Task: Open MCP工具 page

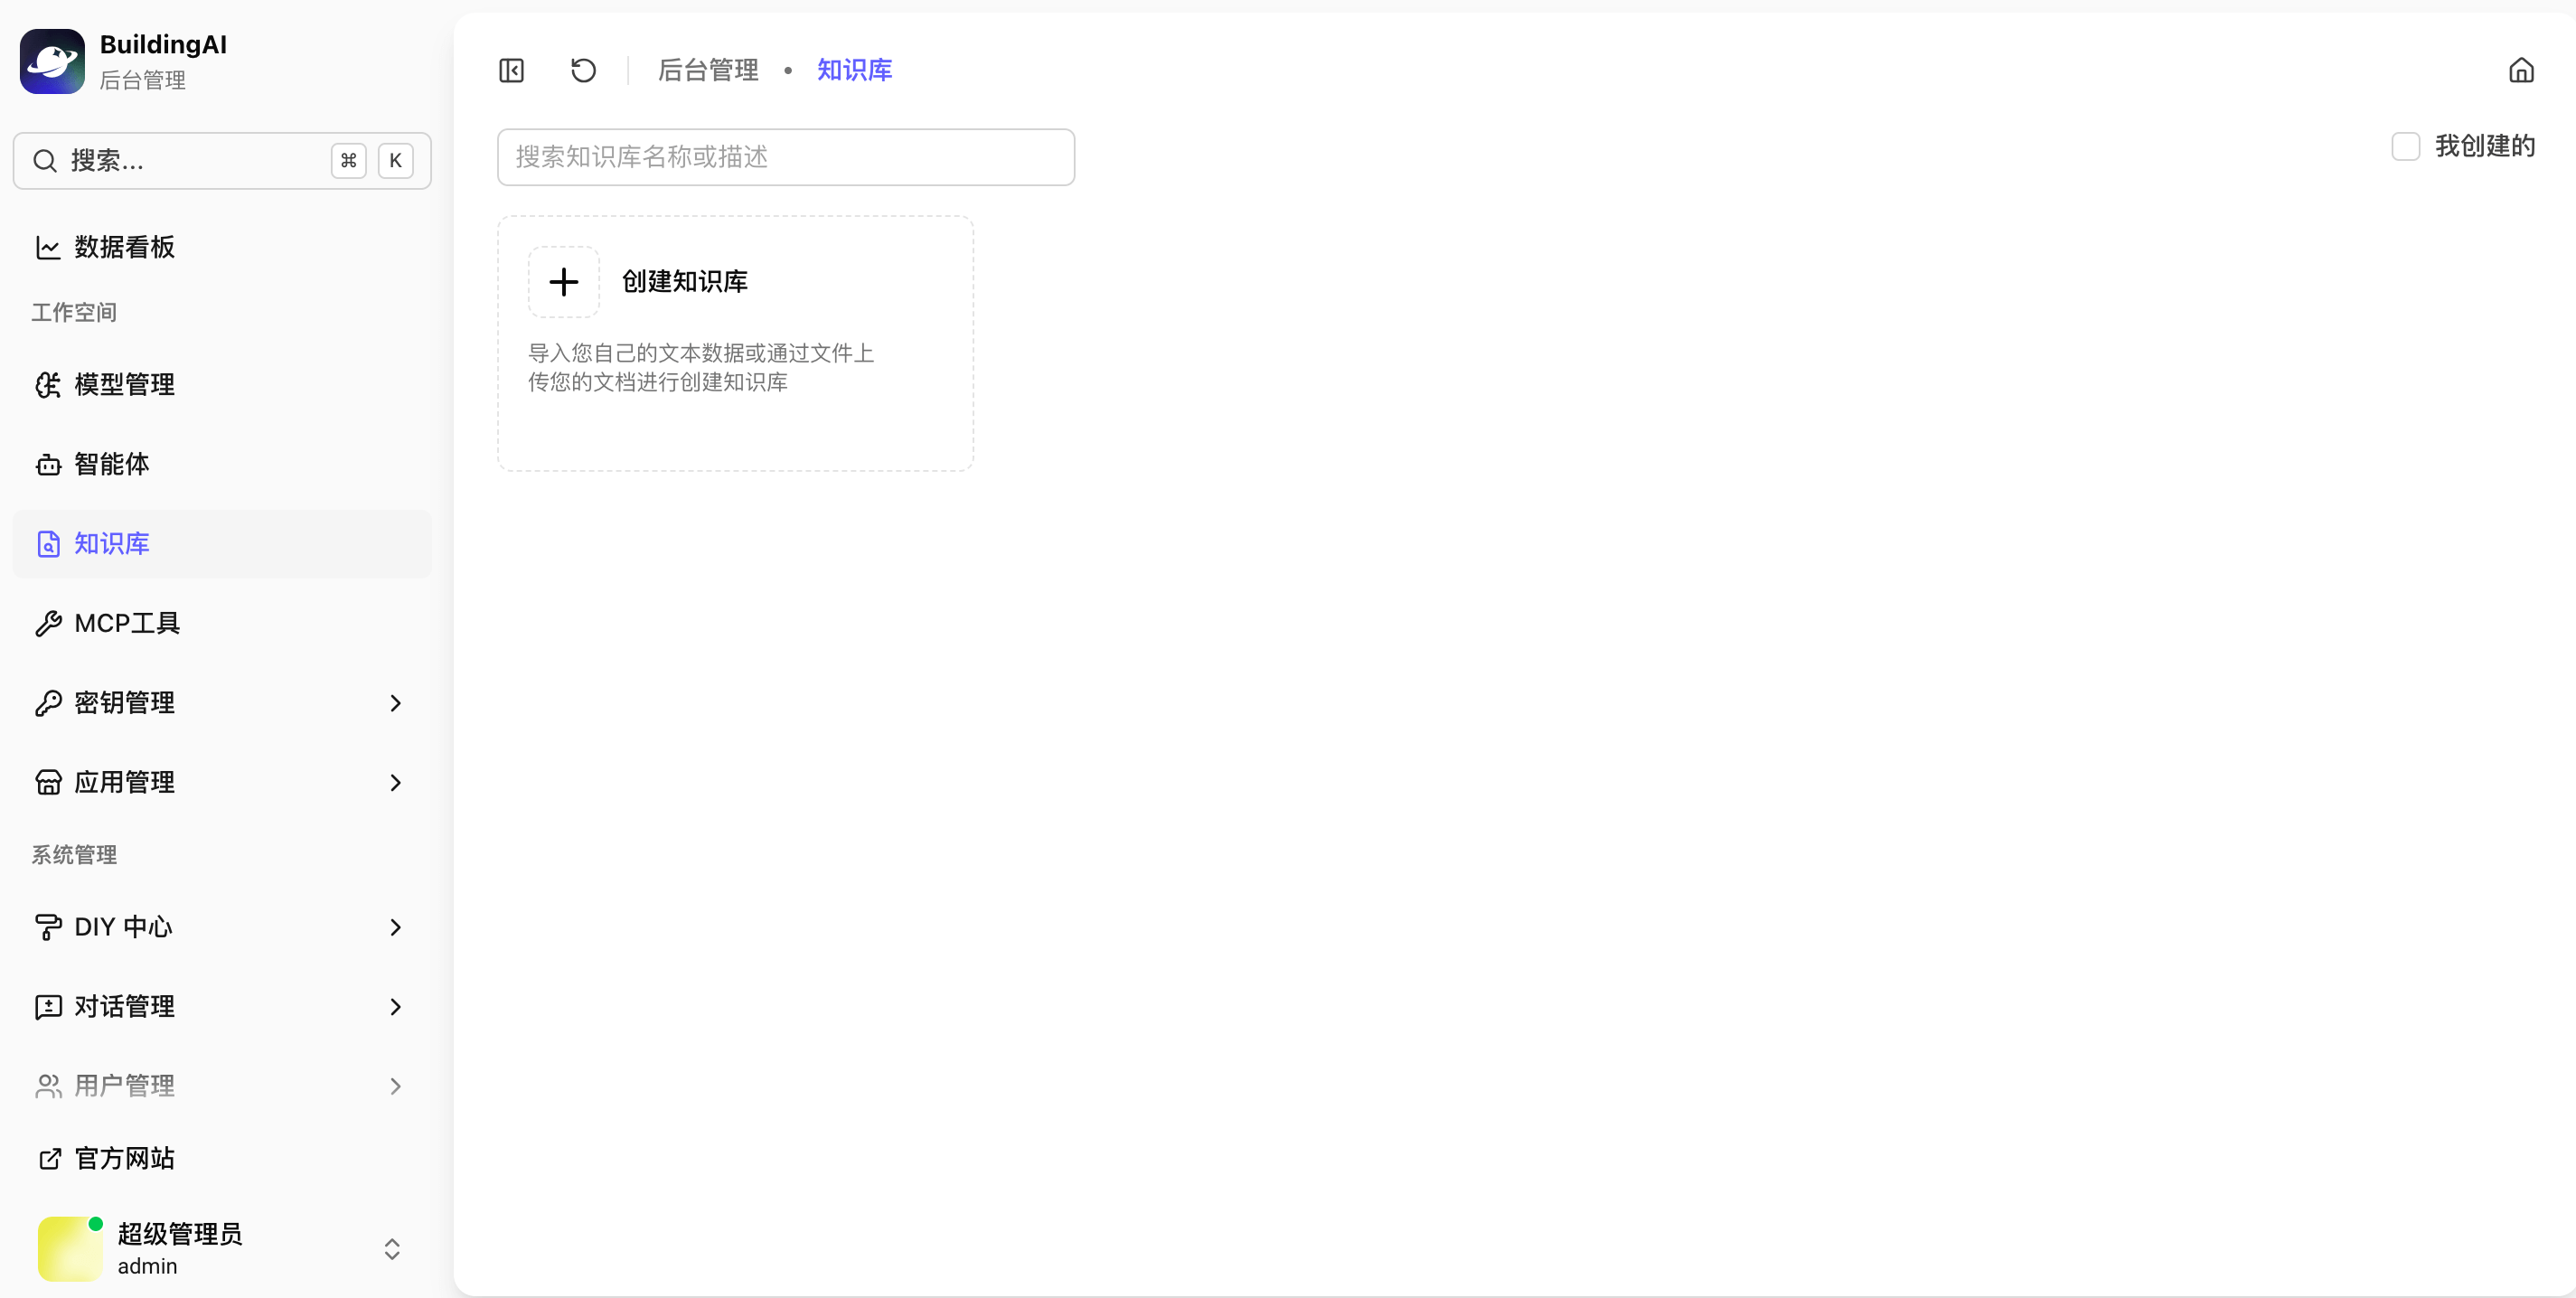Action: (126, 623)
